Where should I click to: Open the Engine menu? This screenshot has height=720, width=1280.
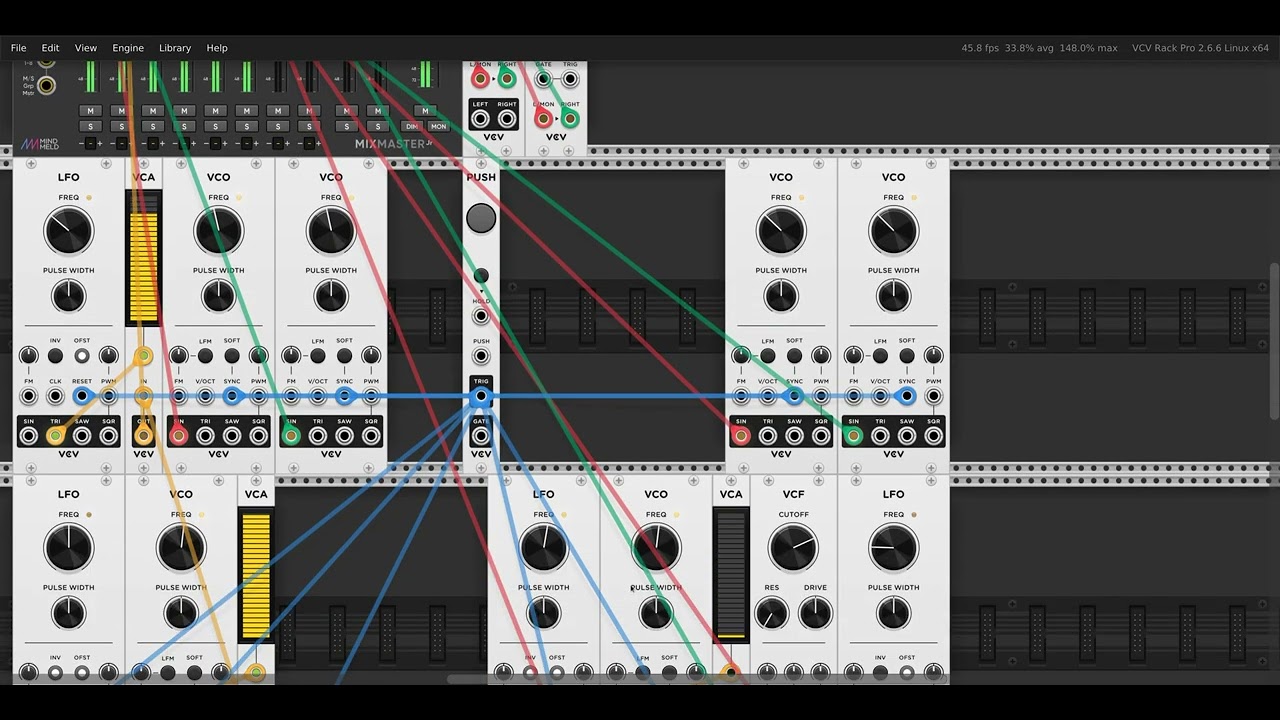tap(128, 48)
